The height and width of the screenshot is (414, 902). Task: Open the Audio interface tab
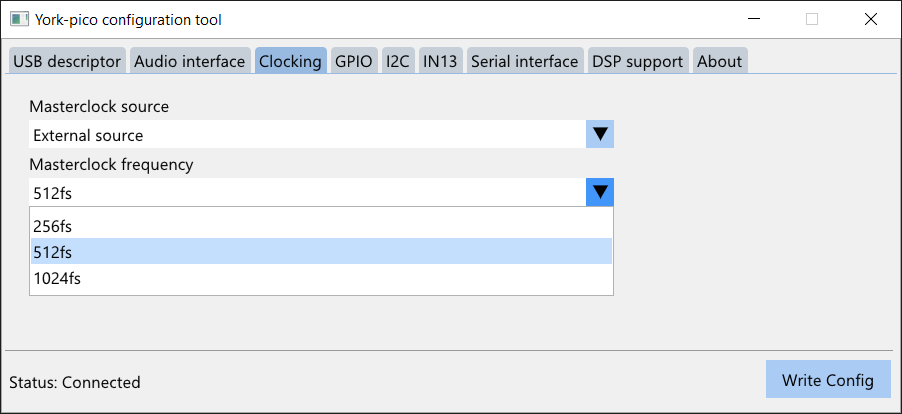pos(190,61)
